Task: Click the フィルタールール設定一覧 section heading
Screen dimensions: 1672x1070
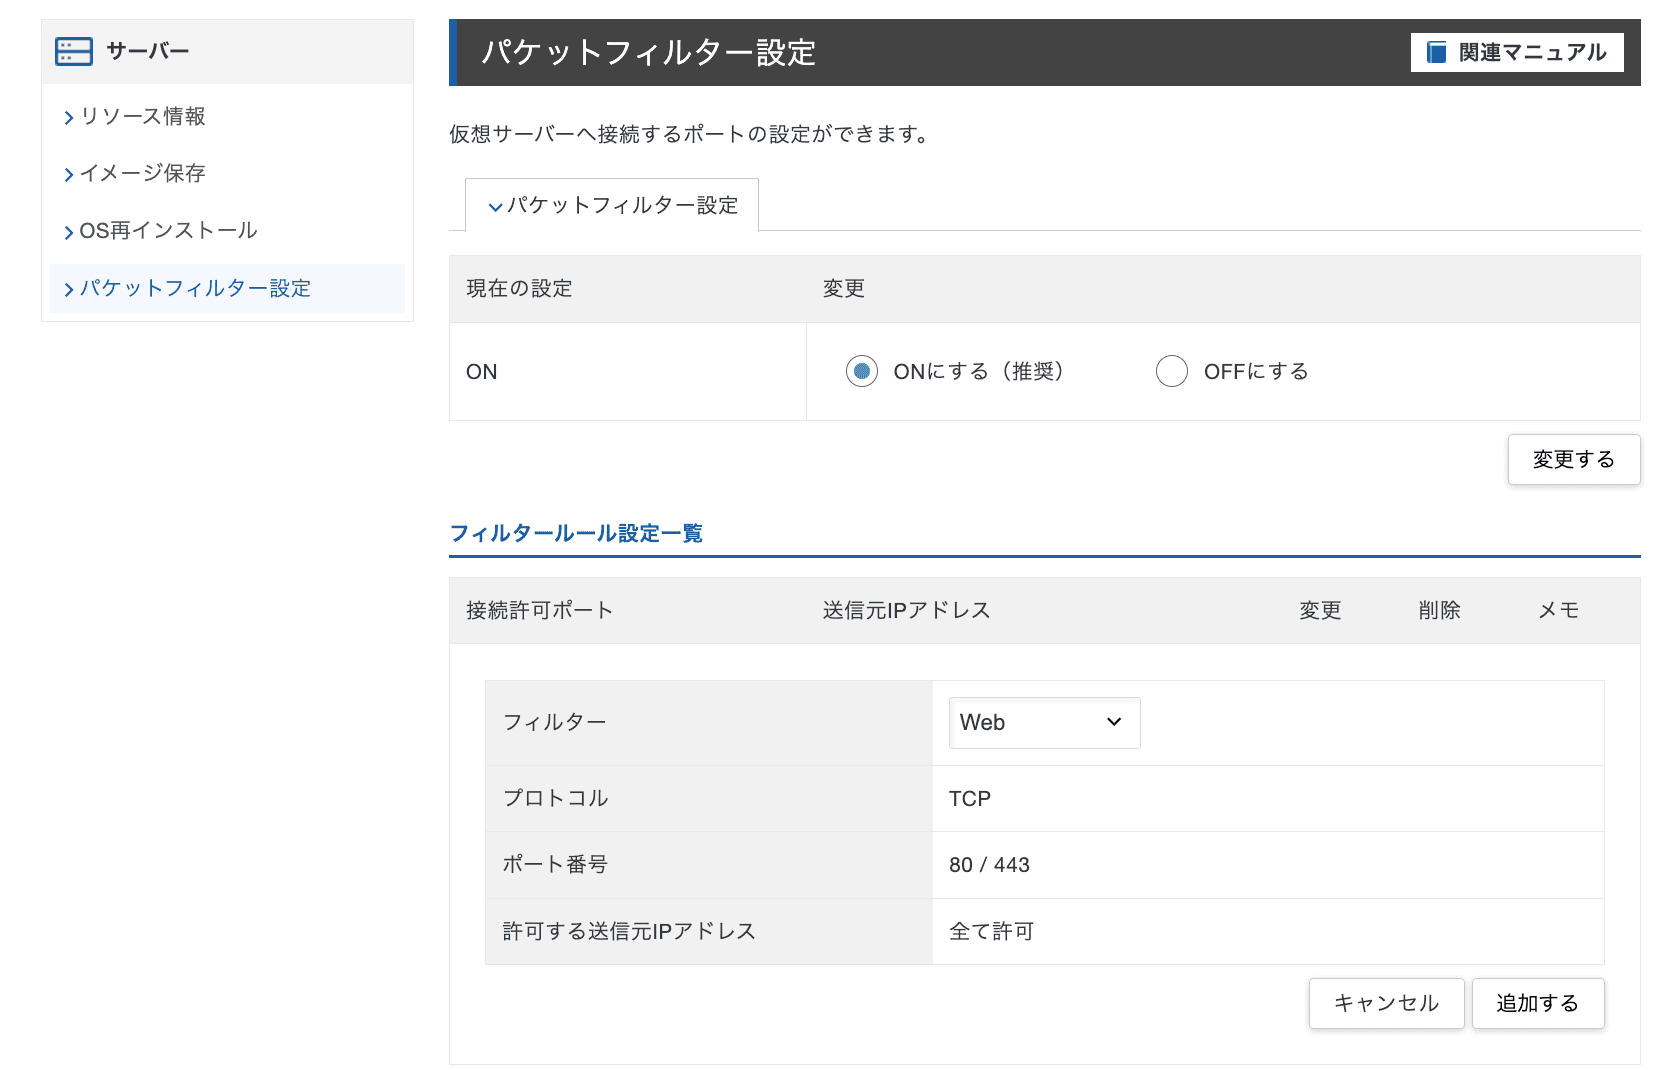Action: pyautogui.click(x=576, y=533)
